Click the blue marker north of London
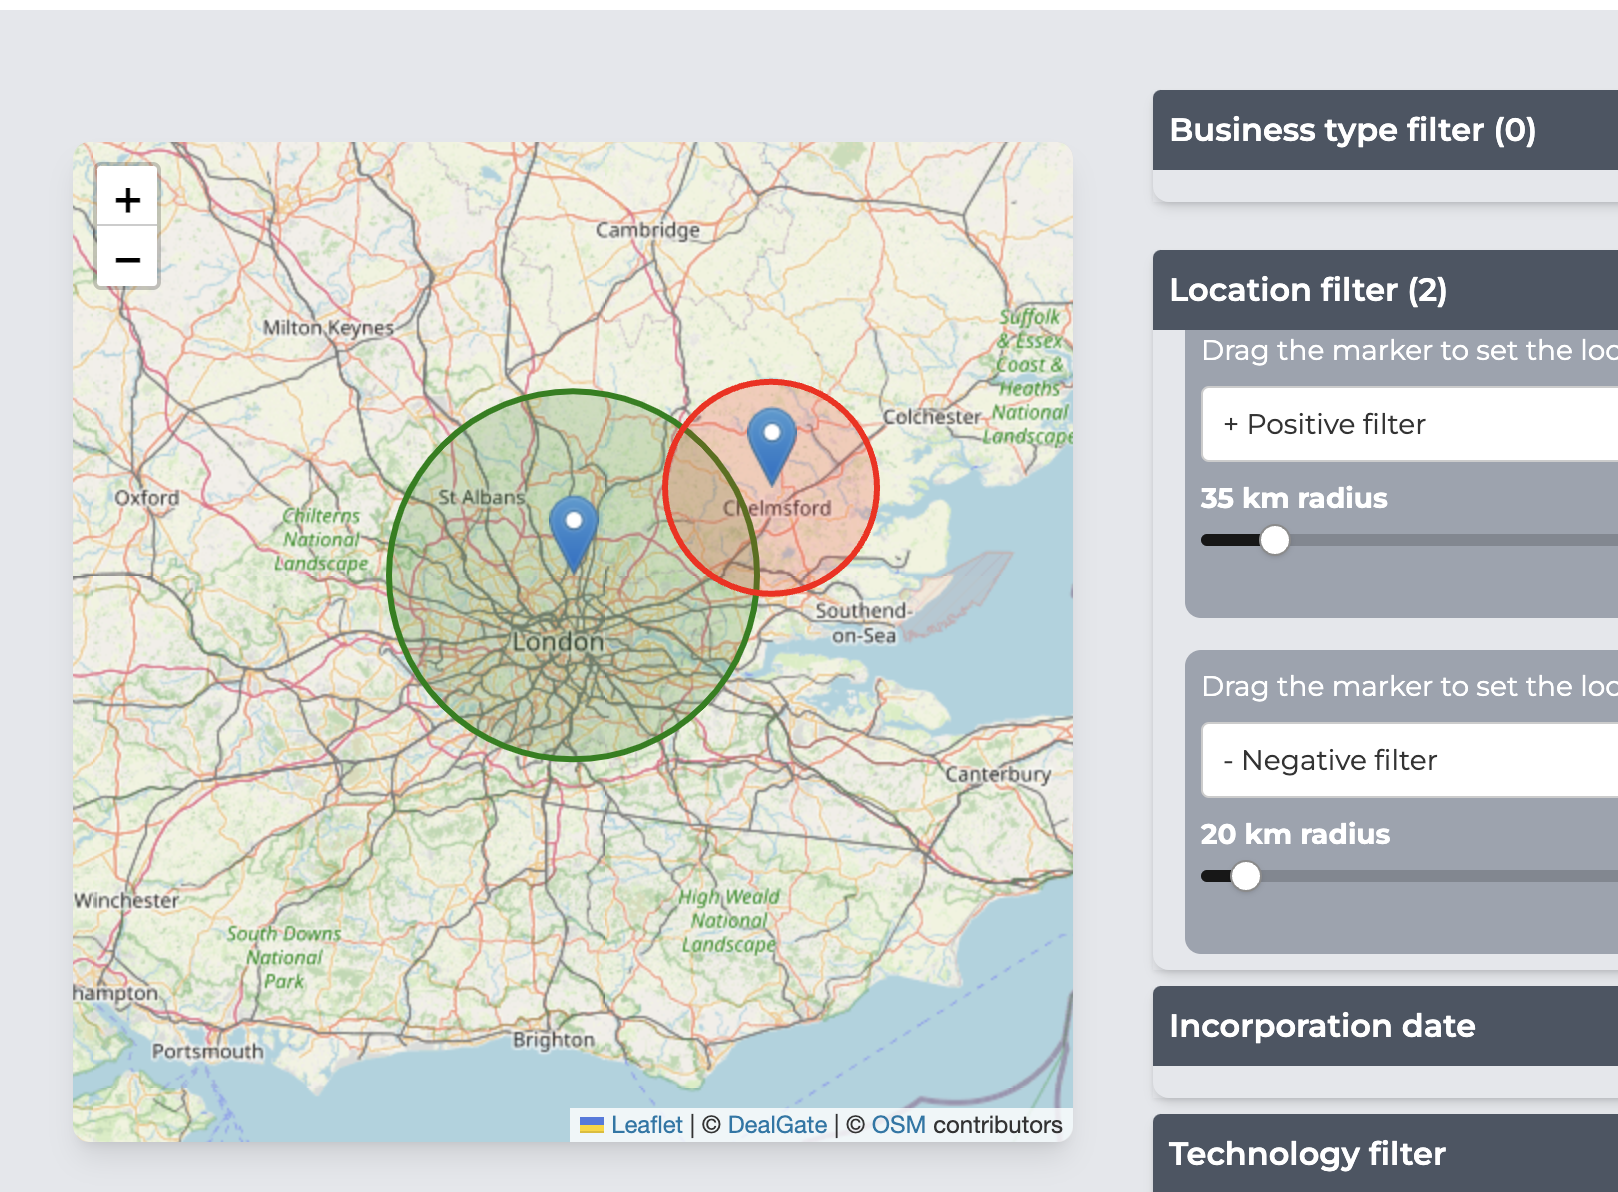 click(x=574, y=534)
